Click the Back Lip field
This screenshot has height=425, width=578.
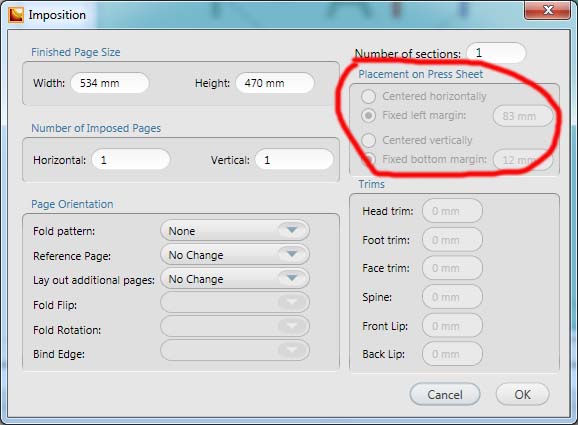(452, 354)
